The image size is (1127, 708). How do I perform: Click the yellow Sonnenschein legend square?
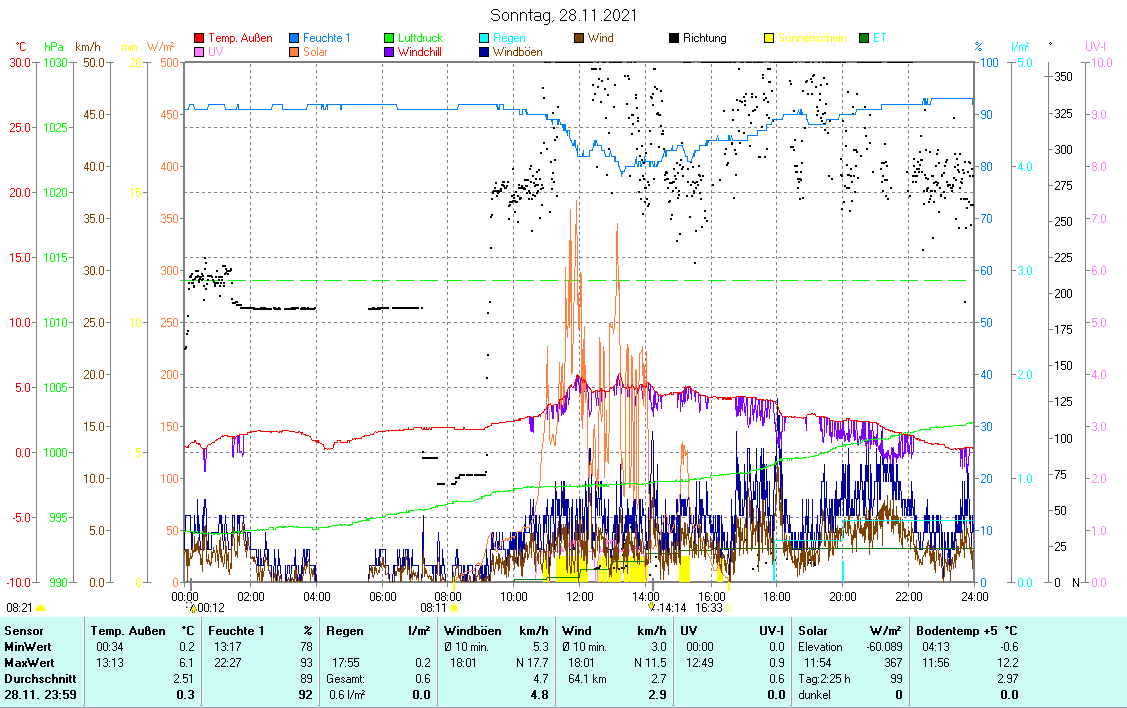click(770, 39)
